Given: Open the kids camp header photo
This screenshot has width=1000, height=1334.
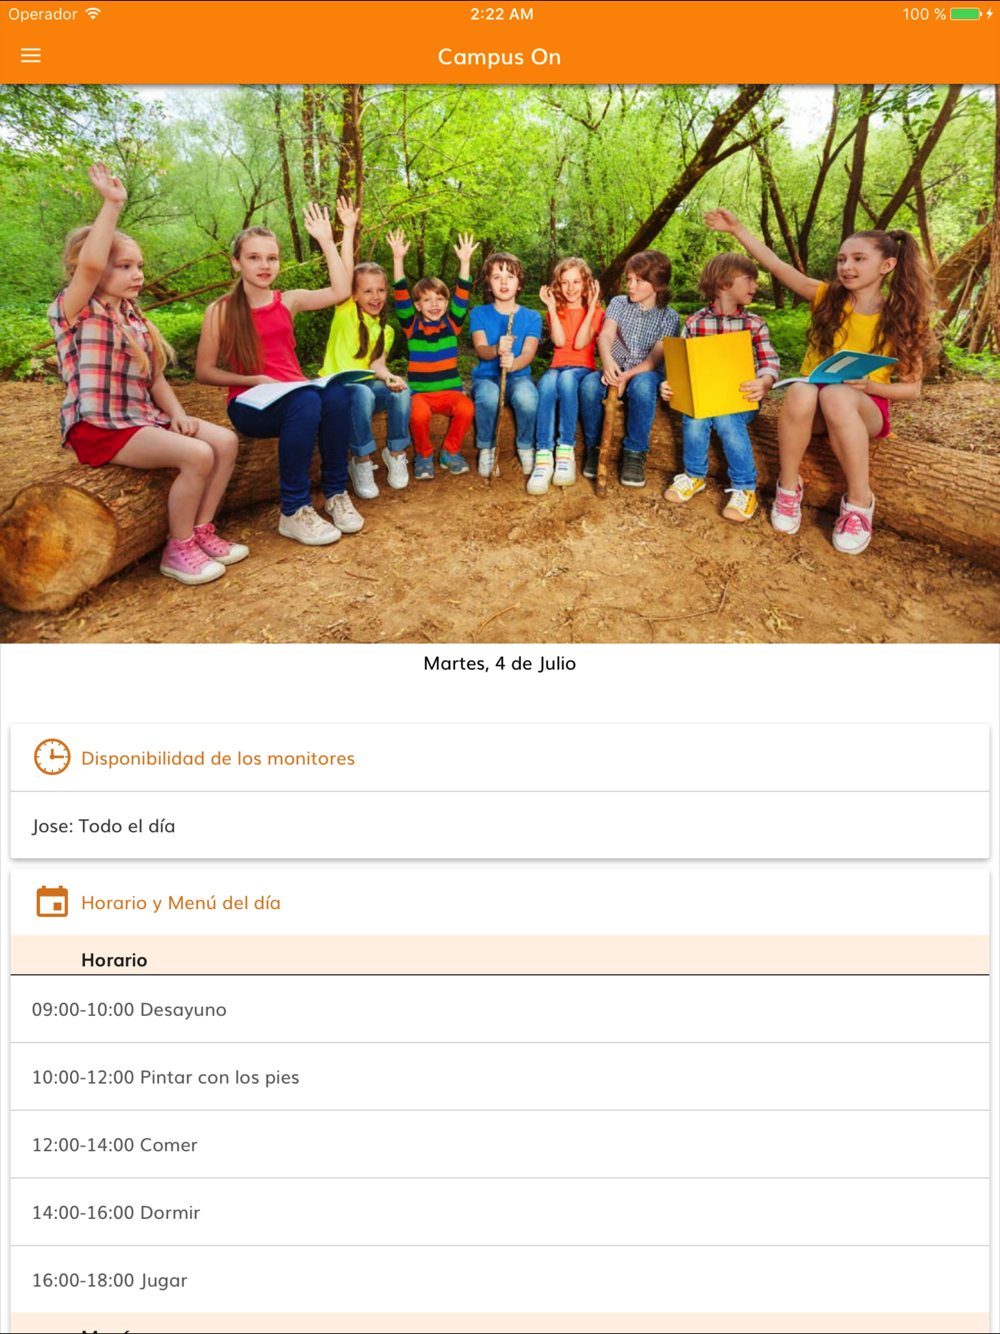Looking at the screenshot, I should point(500,363).
